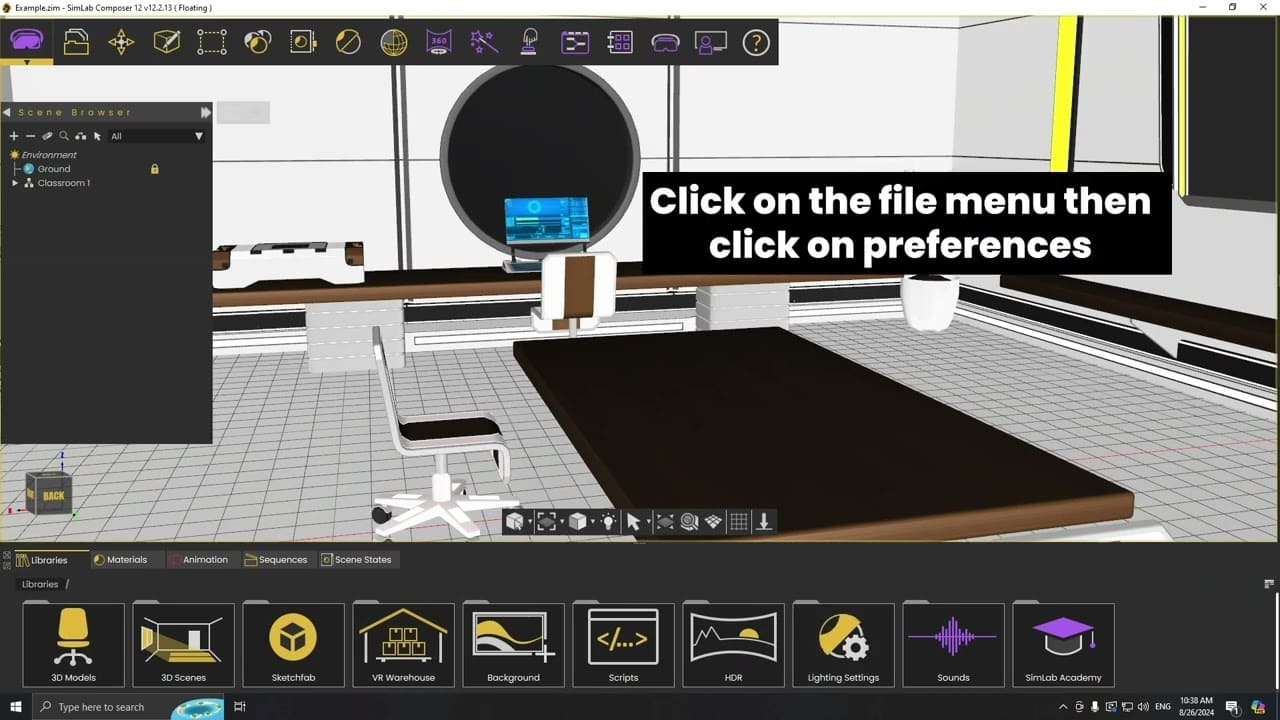This screenshot has width=1280, height=720.
Task: Click the Windows taskbar search box
Action: [110, 707]
